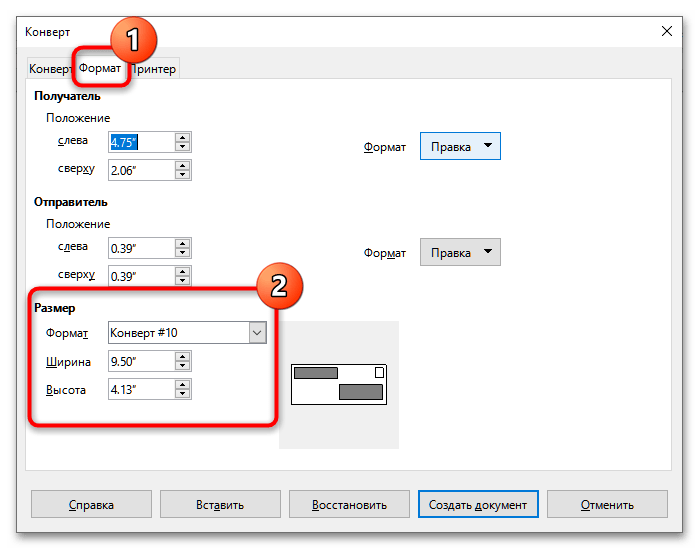Increase recipient слева position value
Screen dimensions: 699x549
pos(181,137)
